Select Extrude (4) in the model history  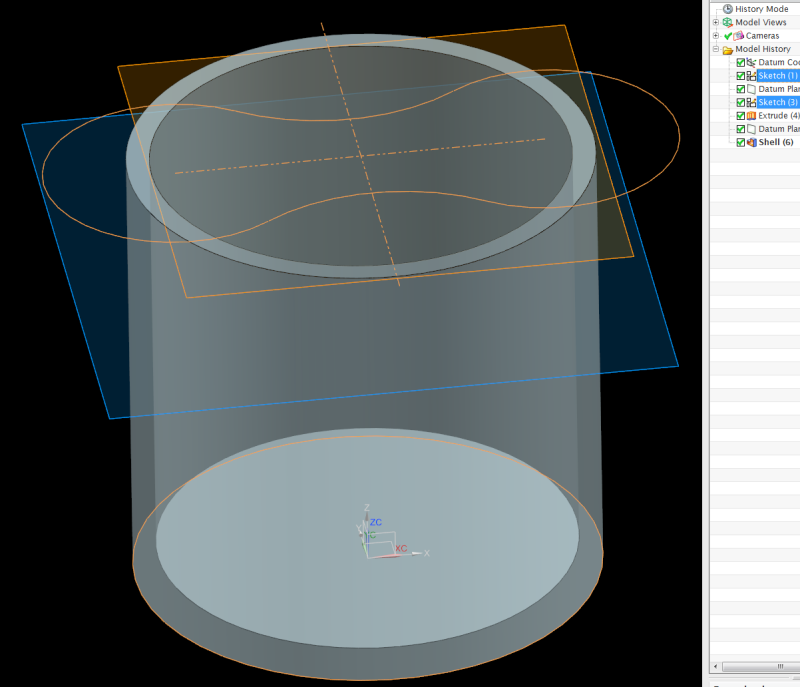(x=779, y=115)
